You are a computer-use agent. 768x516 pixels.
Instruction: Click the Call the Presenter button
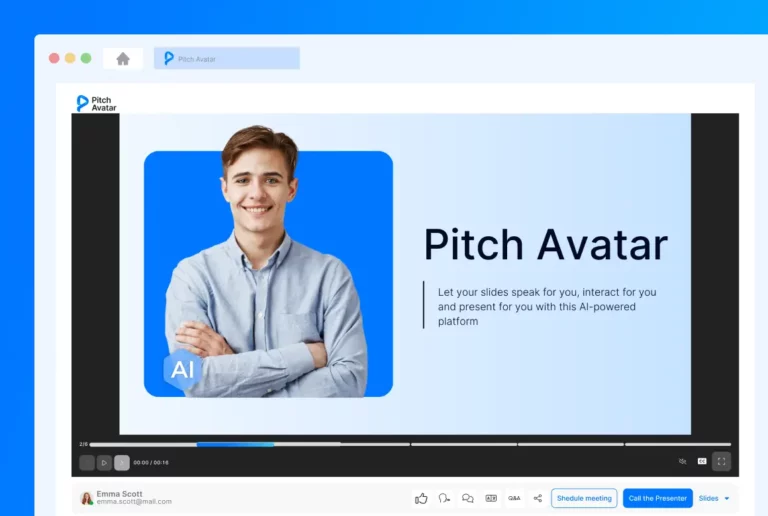point(658,498)
